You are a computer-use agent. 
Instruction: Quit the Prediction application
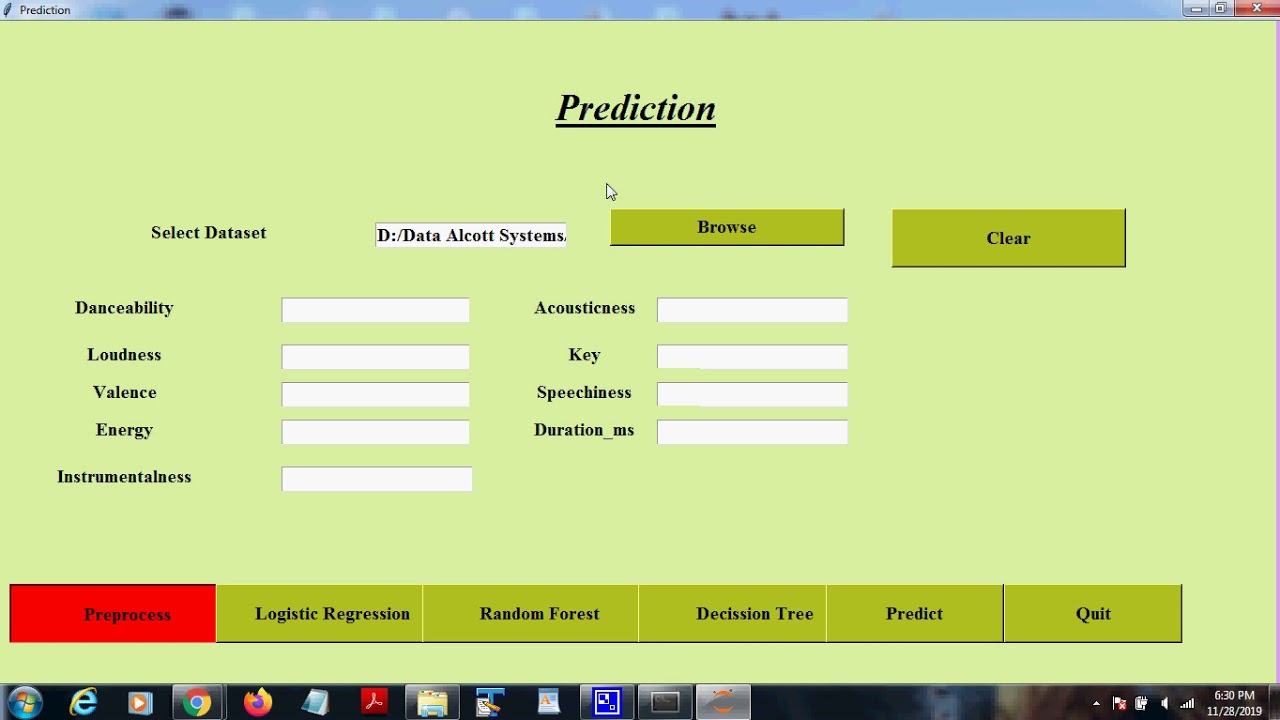pos(1093,614)
